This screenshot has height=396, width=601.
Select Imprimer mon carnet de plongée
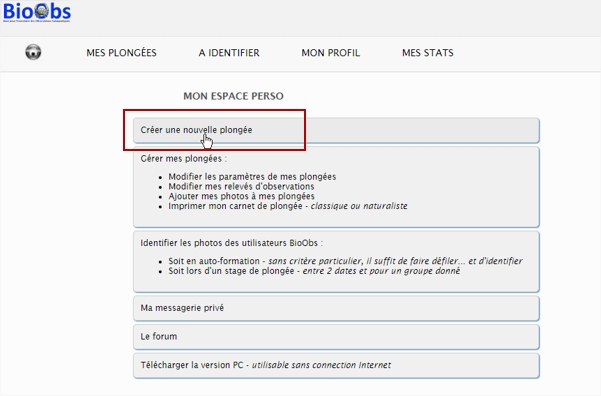[x=235, y=206]
